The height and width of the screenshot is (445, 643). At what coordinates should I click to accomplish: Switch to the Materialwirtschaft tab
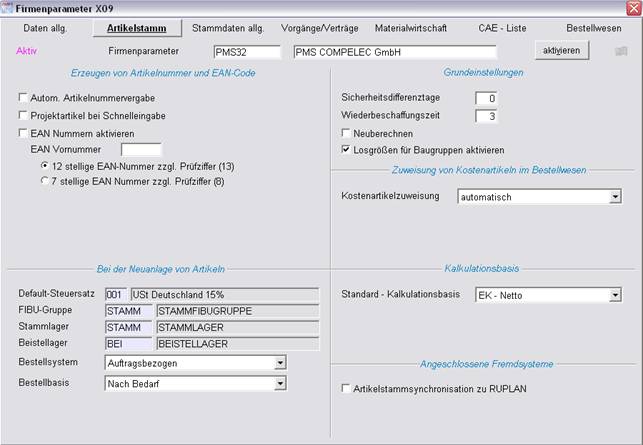411,28
